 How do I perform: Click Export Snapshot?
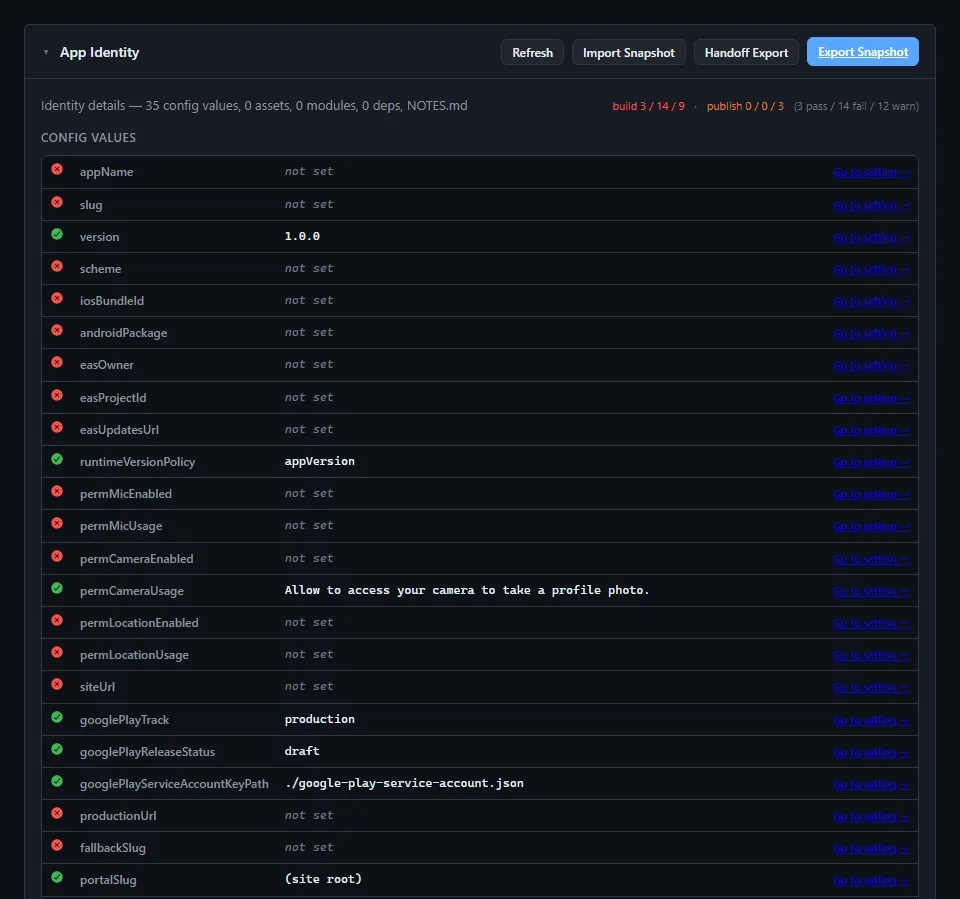862,52
